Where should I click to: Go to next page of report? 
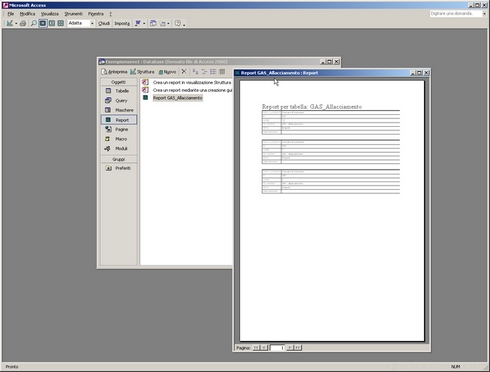(x=290, y=348)
